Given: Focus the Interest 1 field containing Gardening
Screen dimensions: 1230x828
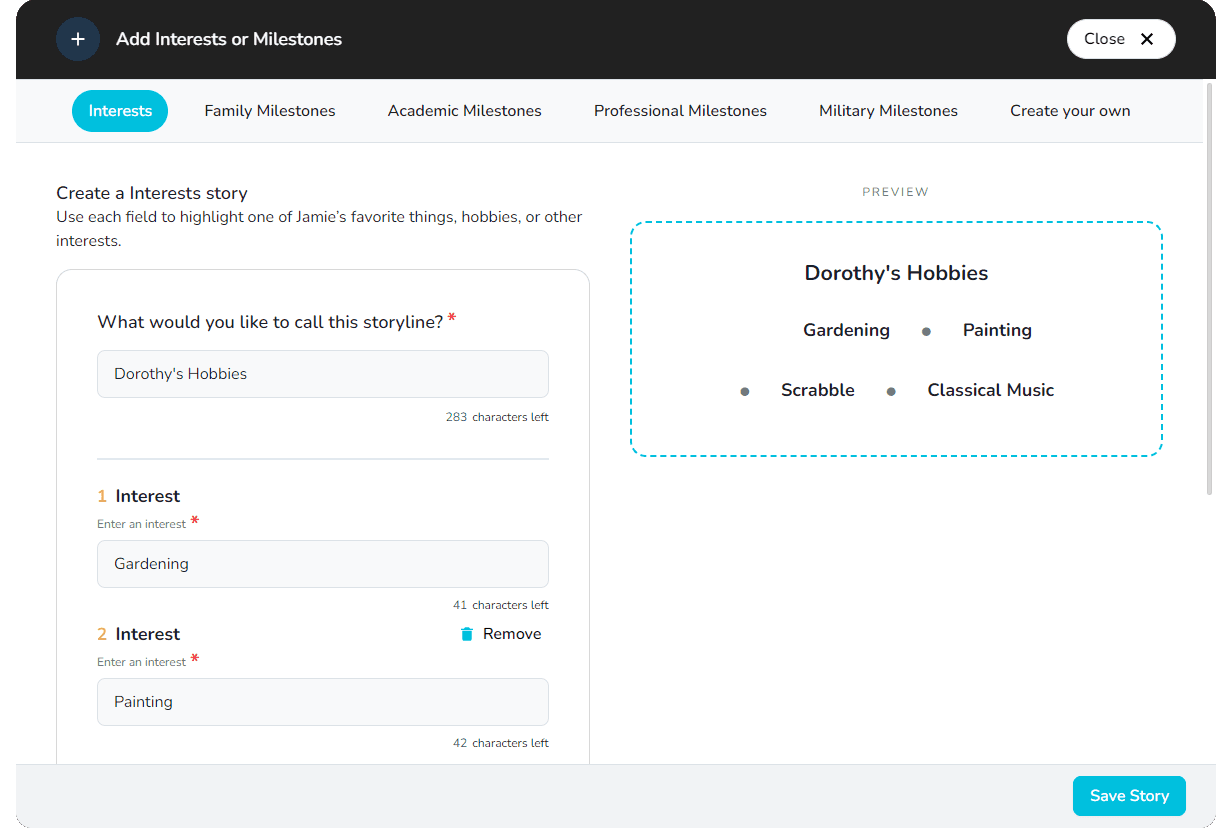Looking at the screenshot, I should [322, 564].
